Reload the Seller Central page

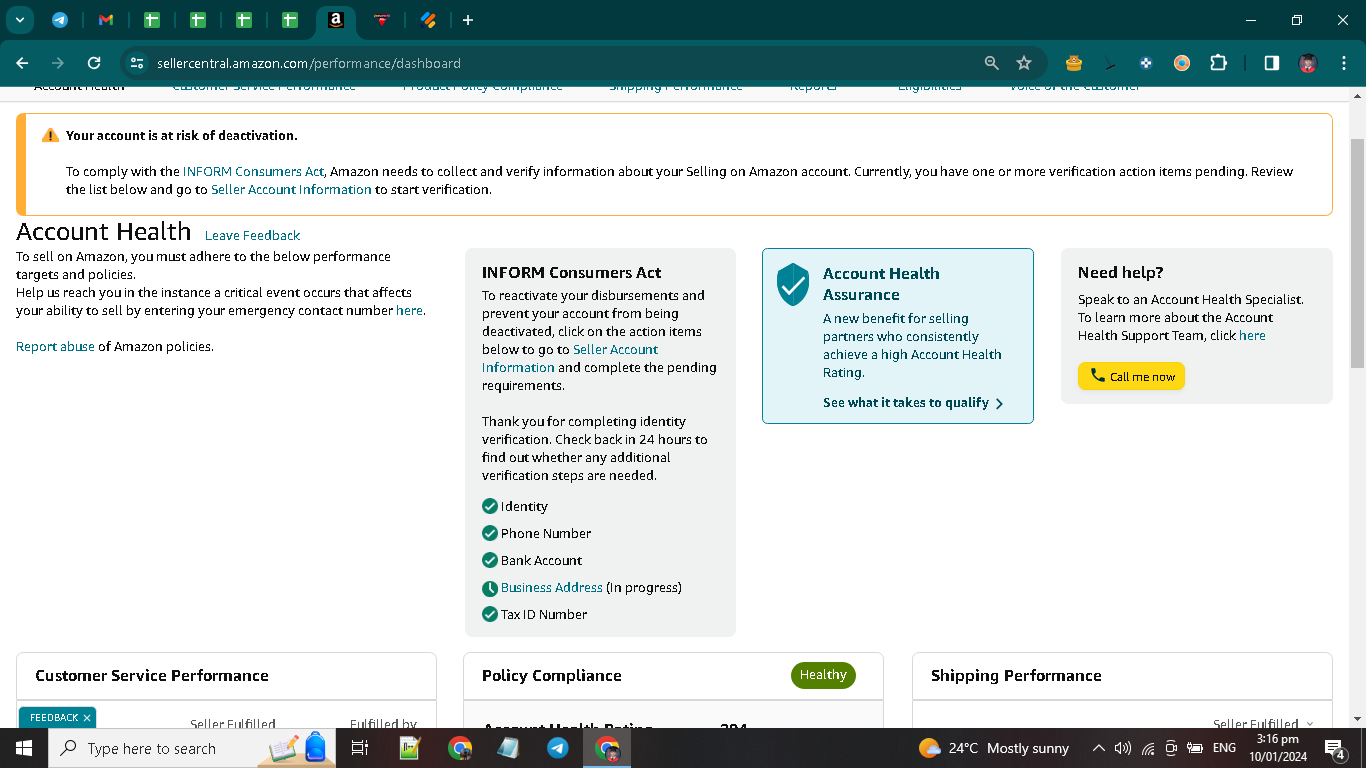pos(94,63)
